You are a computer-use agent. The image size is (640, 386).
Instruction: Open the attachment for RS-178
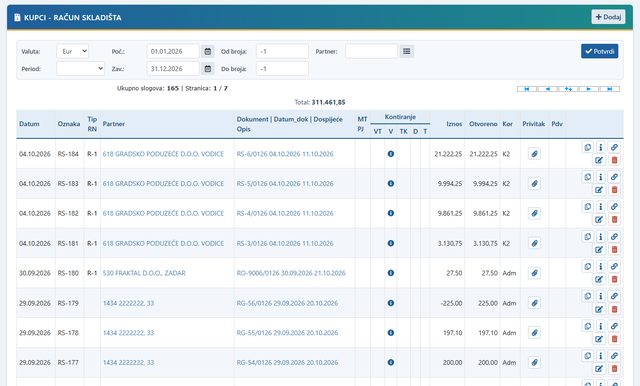click(x=534, y=333)
